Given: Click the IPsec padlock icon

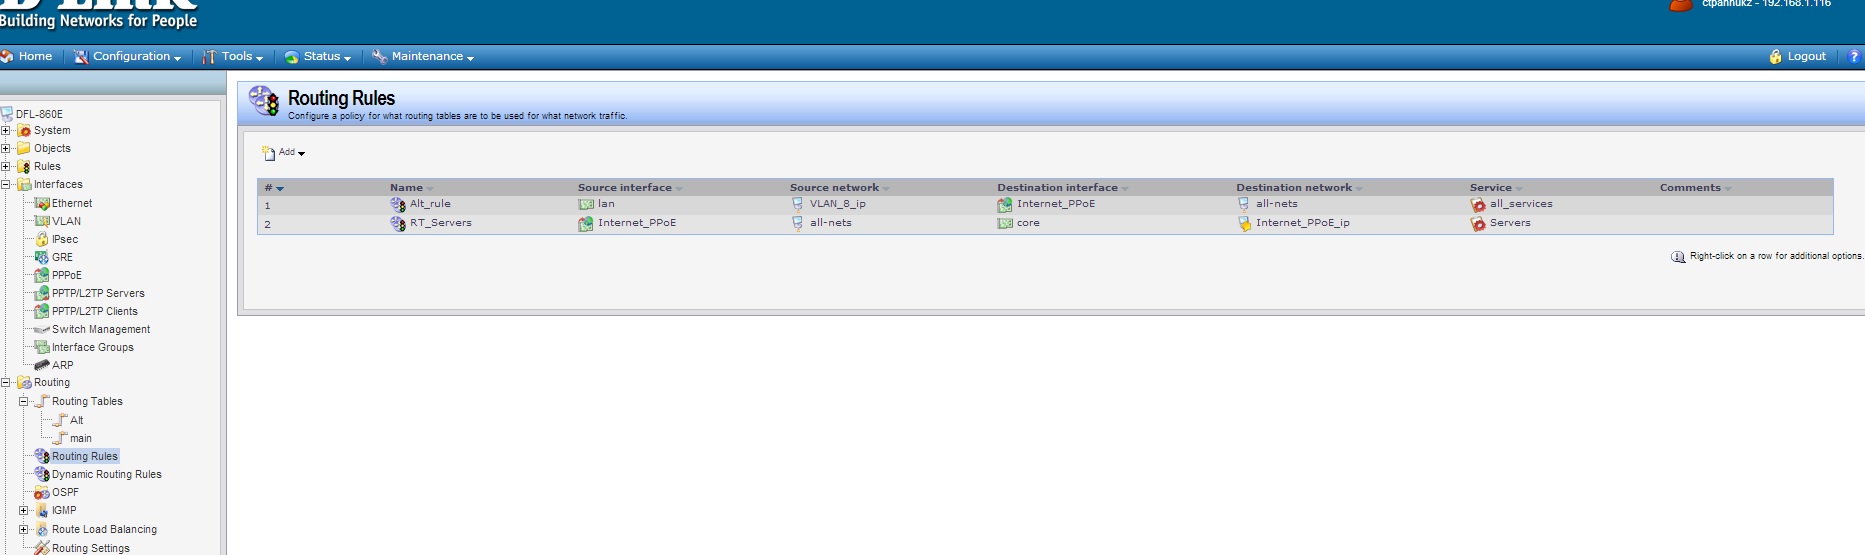Looking at the screenshot, I should [42, 239].
